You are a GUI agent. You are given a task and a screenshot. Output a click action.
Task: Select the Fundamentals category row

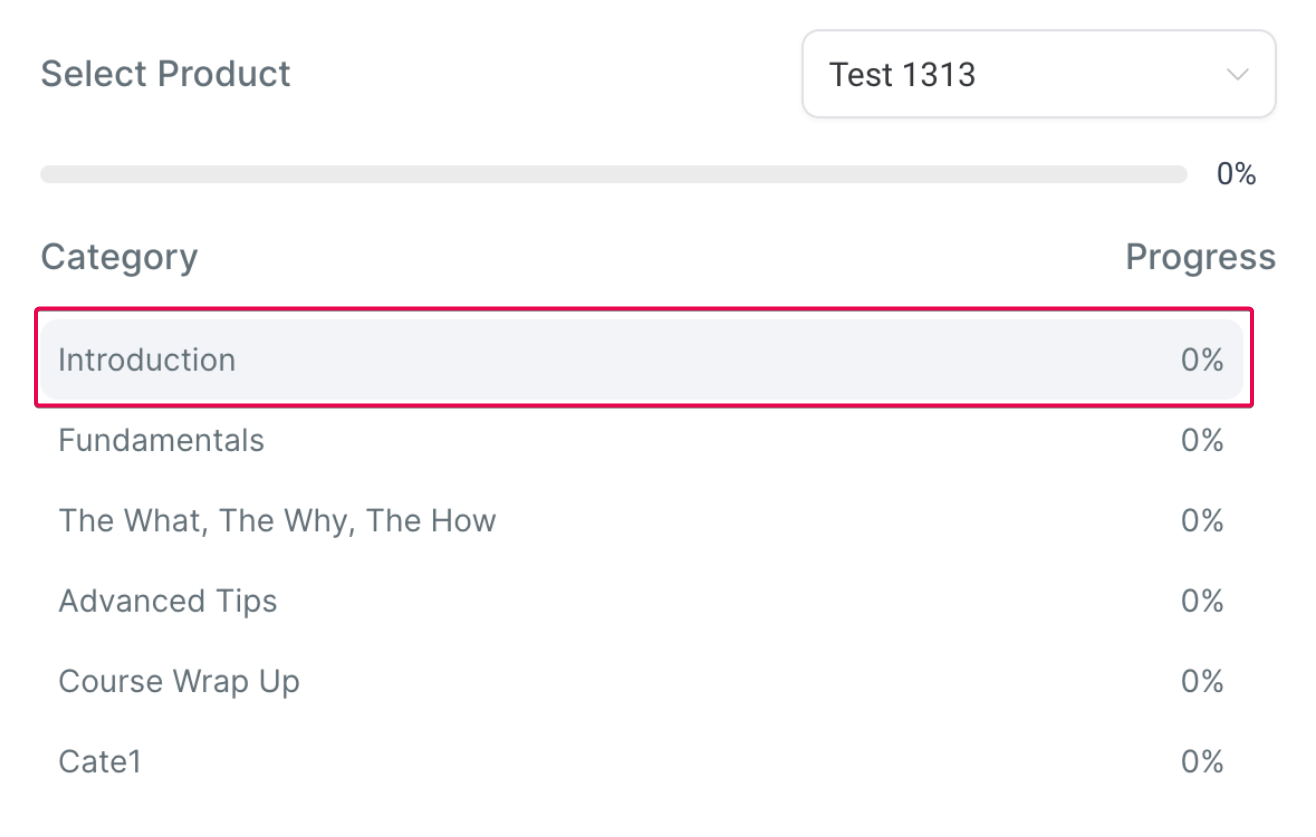click(642, 440)
